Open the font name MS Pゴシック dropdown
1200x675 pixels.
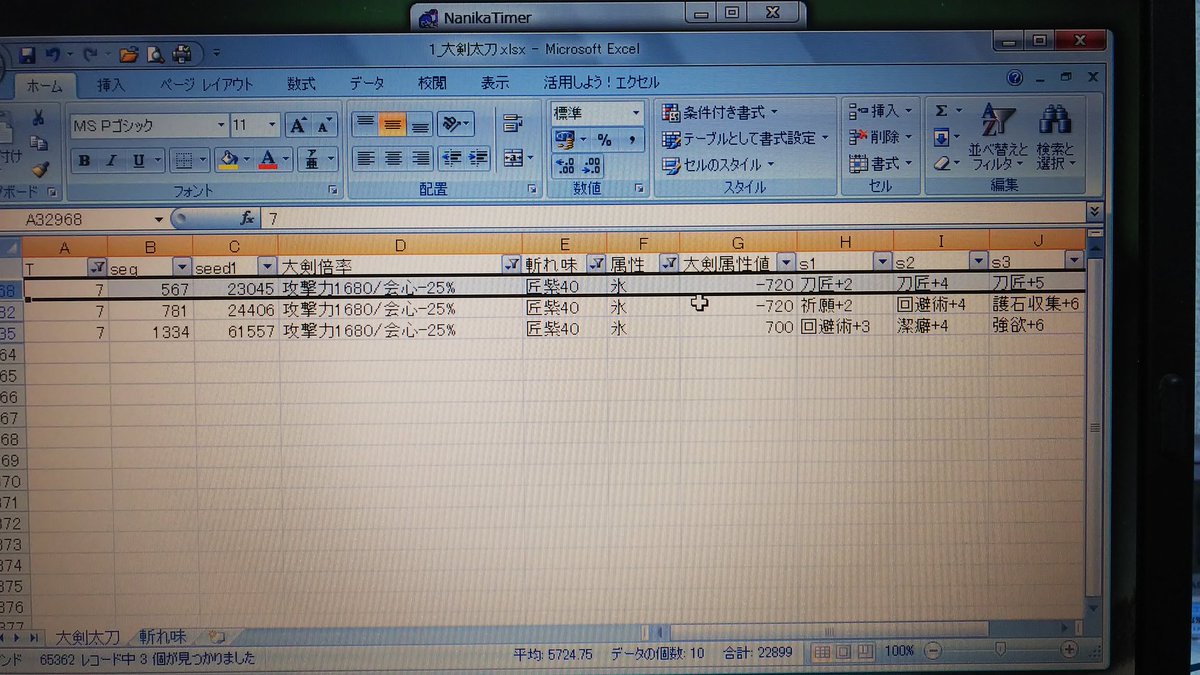pos(222,126)
